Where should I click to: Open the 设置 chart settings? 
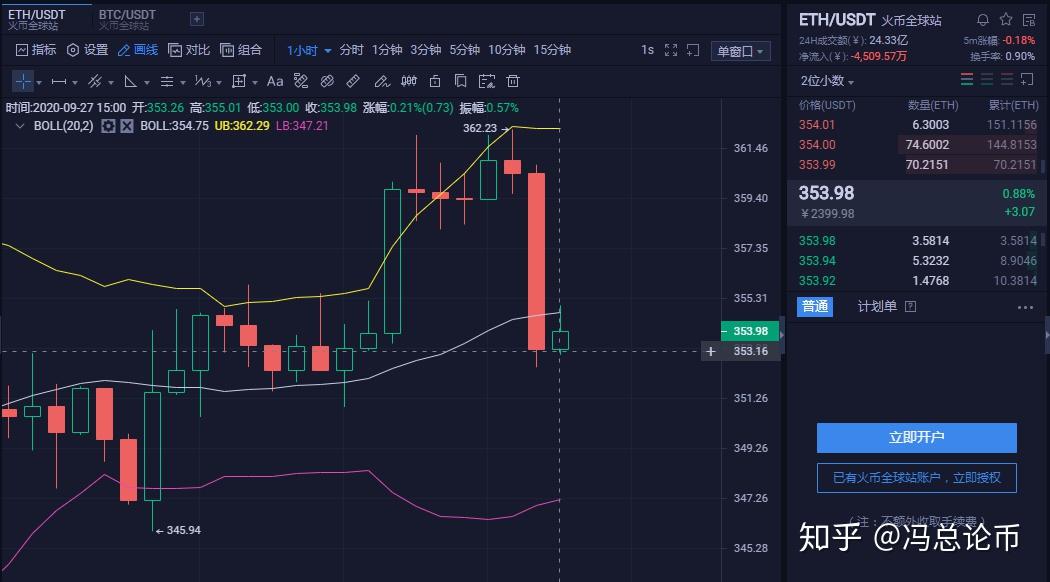87,50
